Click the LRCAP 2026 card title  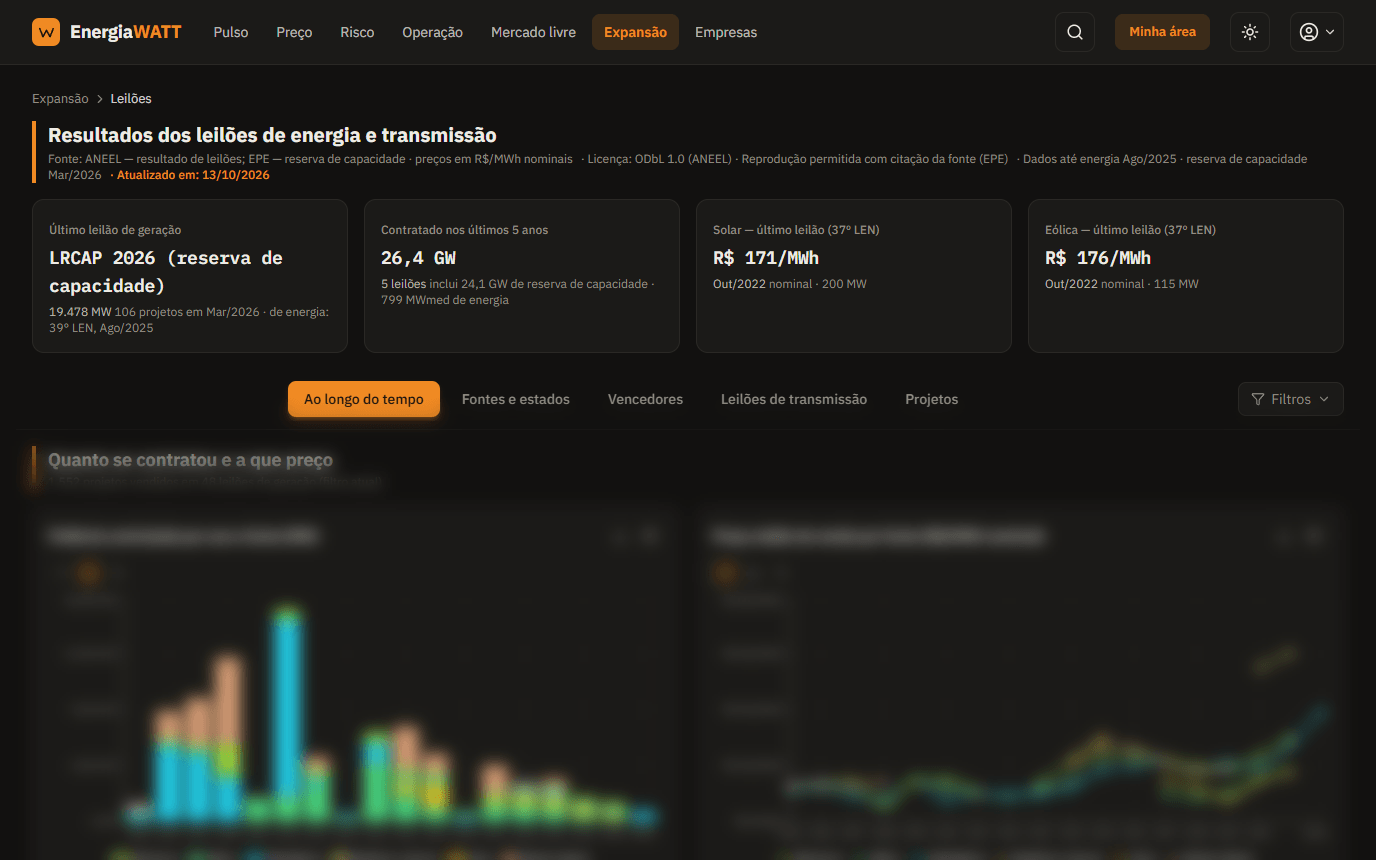(166, 272)
